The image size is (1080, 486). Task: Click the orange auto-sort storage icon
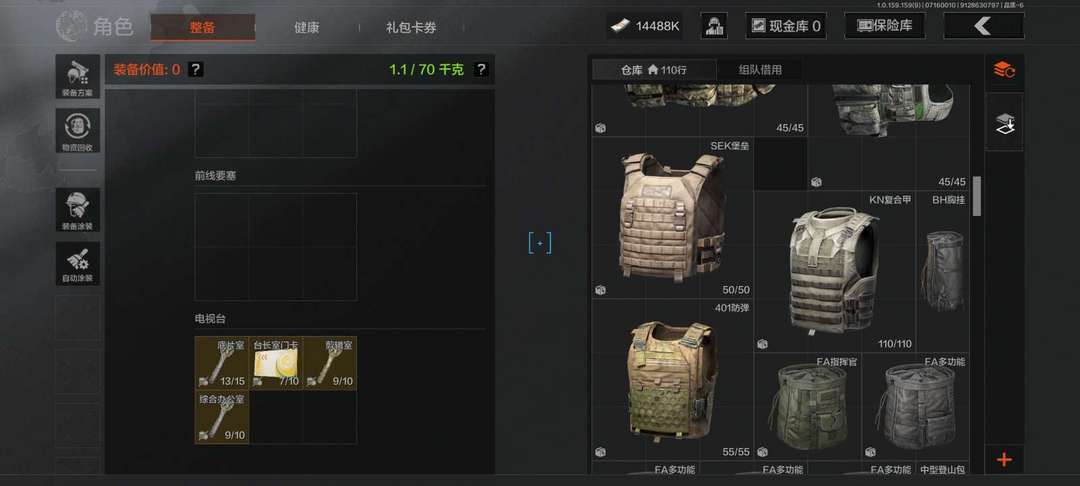click(1004, 70)
